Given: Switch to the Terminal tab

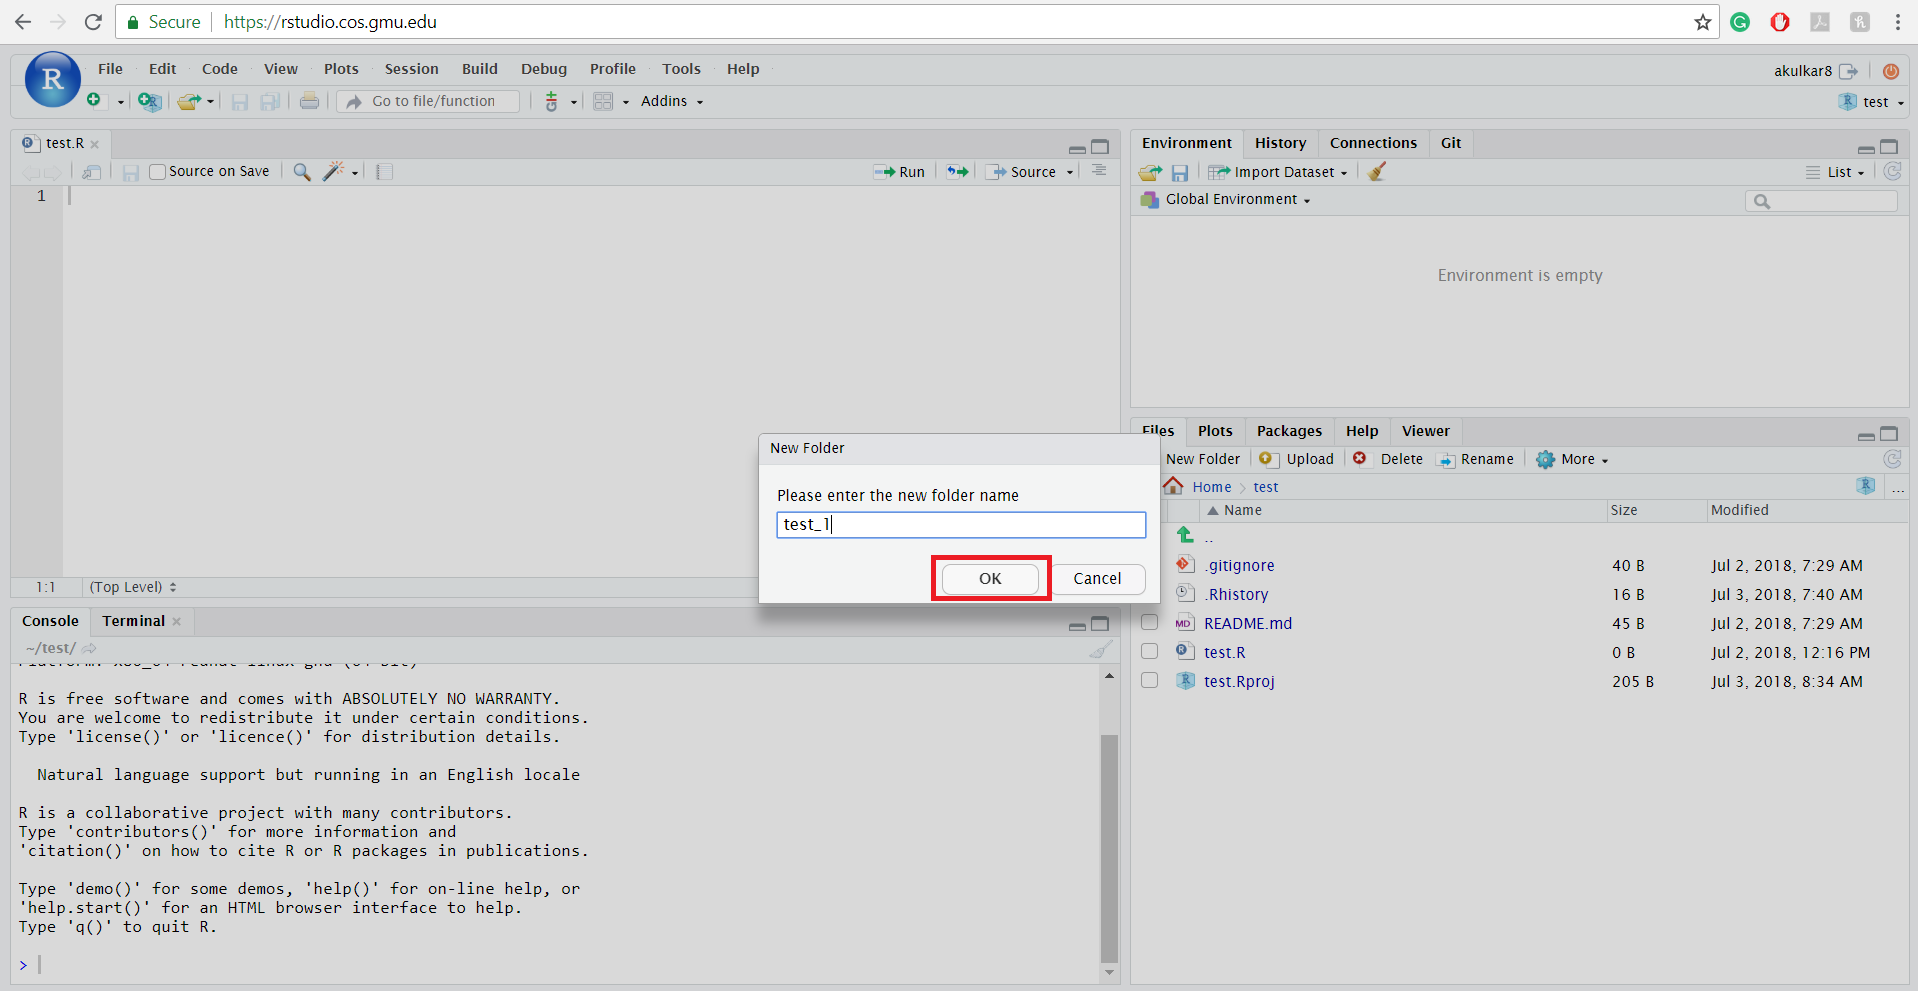Looking at the screenshot, I should coord(133,621).
